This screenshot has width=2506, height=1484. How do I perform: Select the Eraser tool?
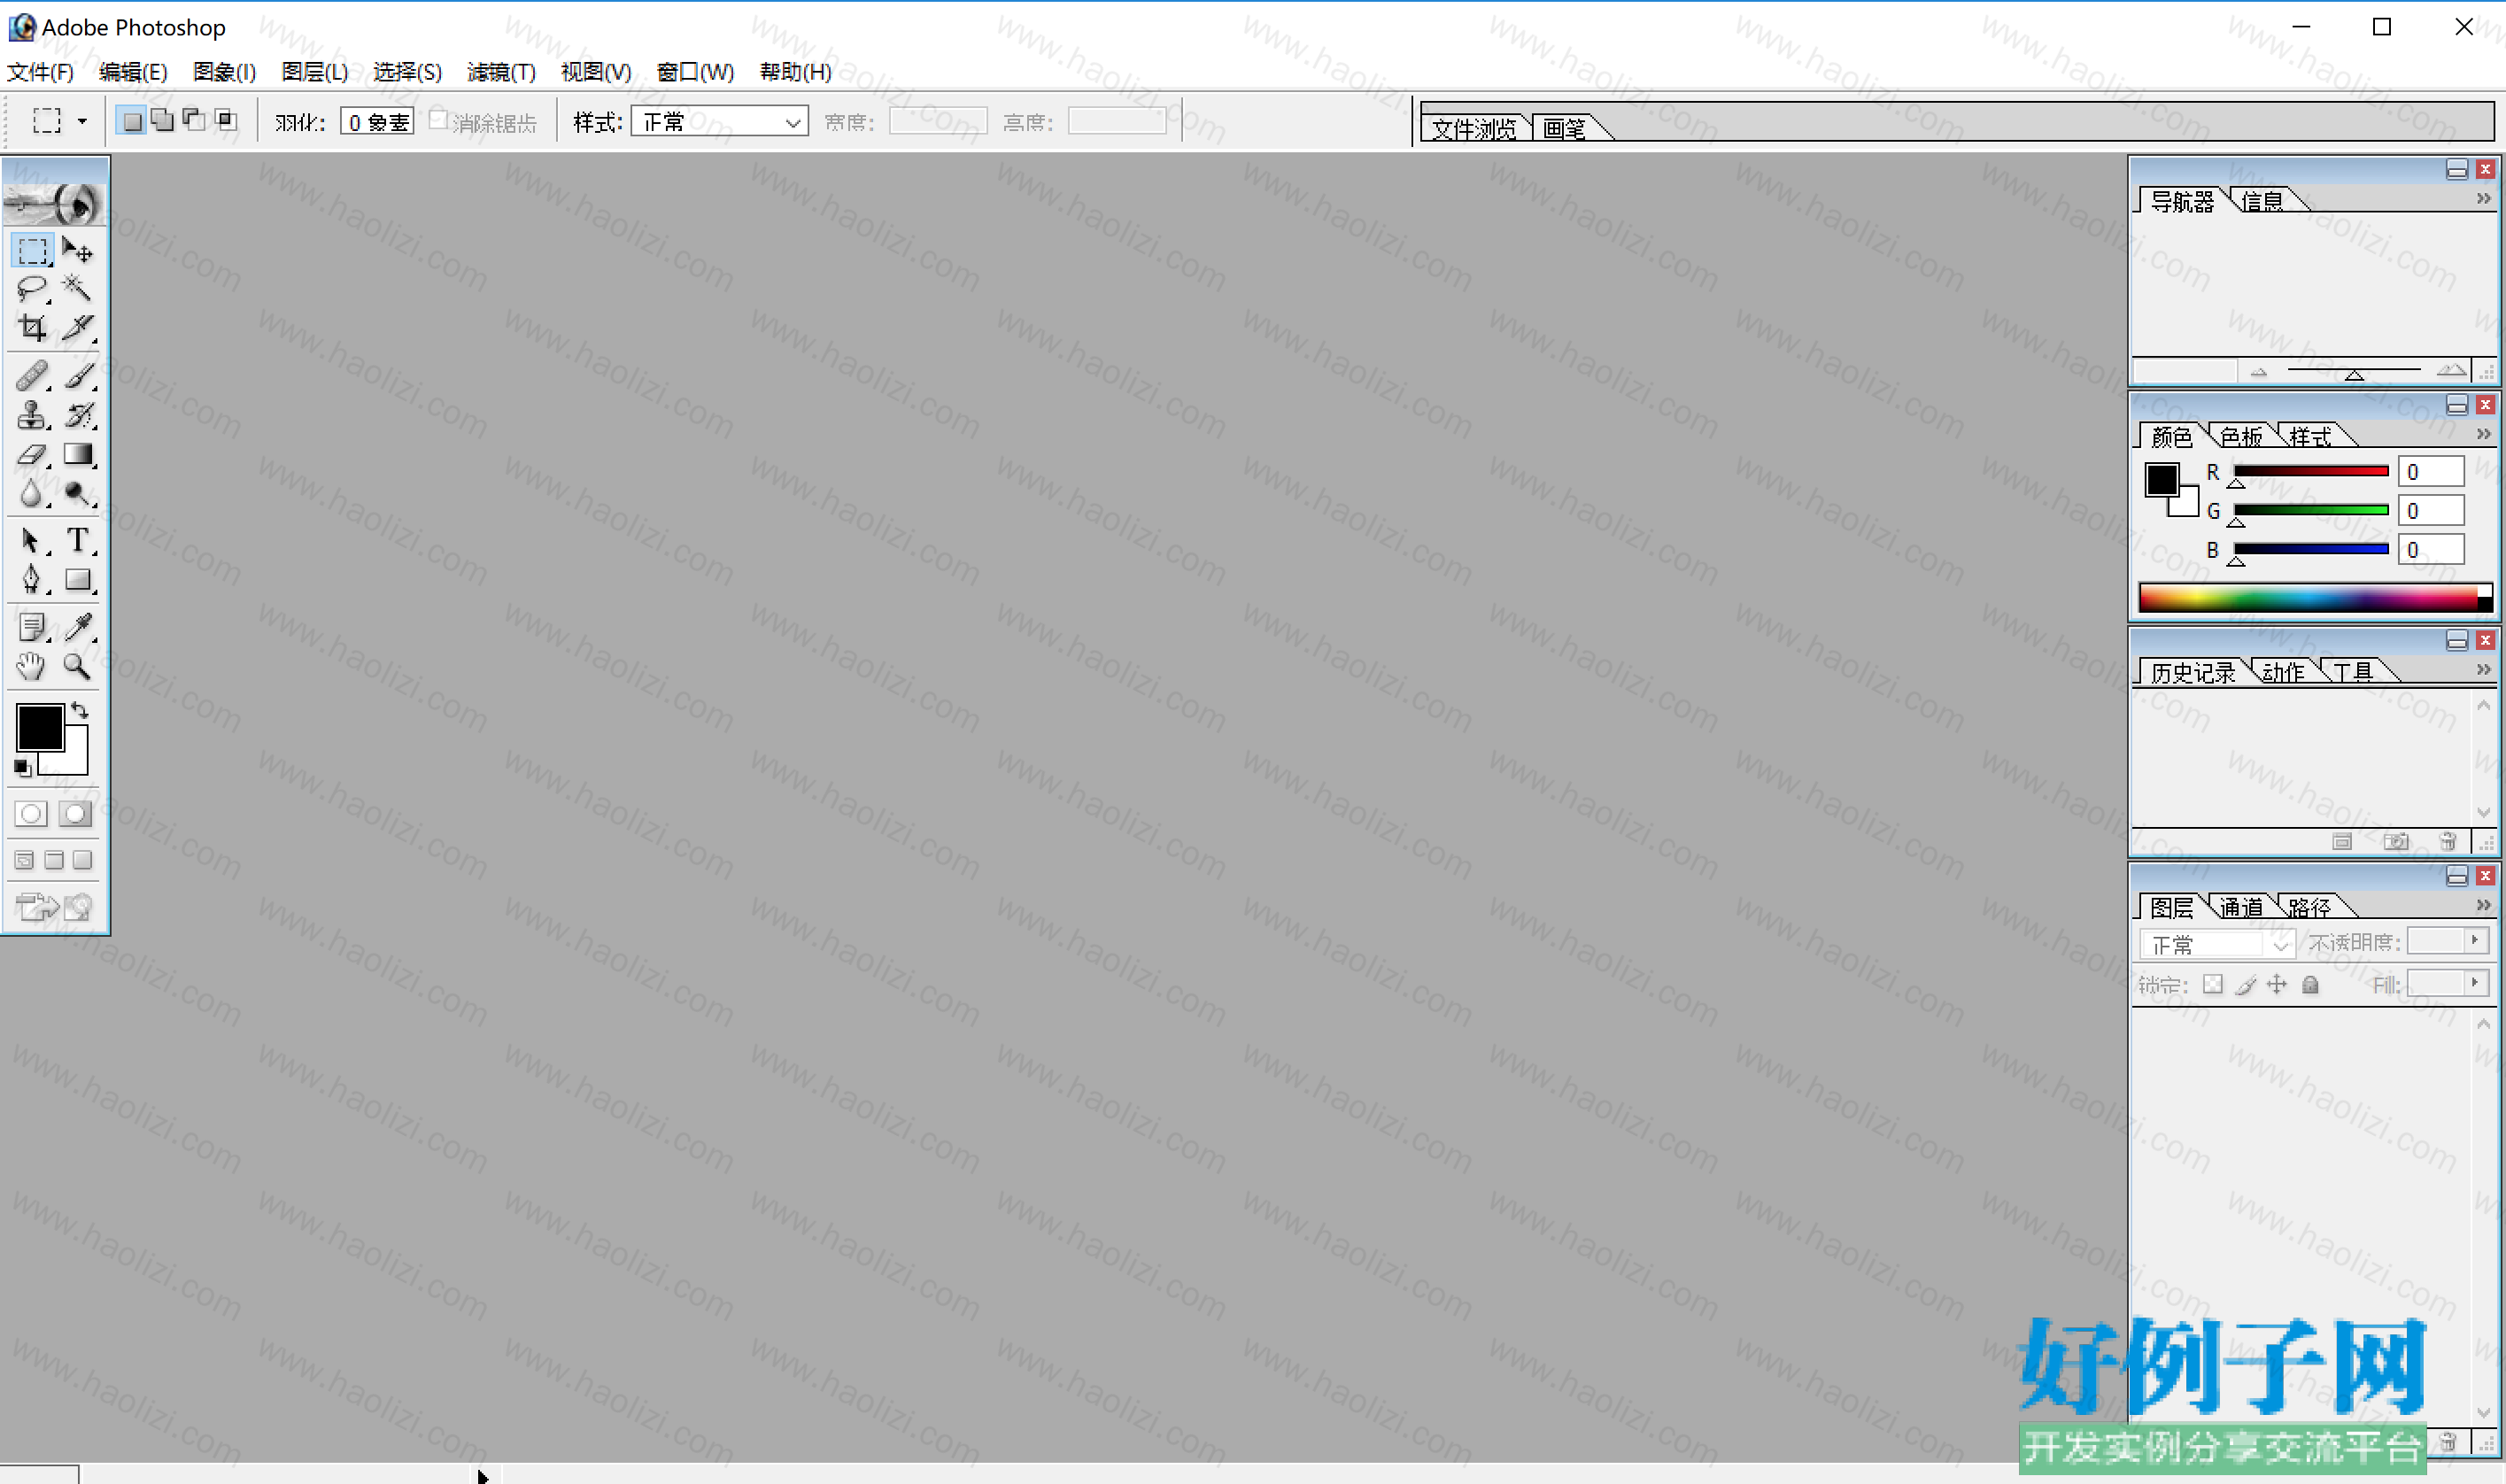(x=32, y=455)
